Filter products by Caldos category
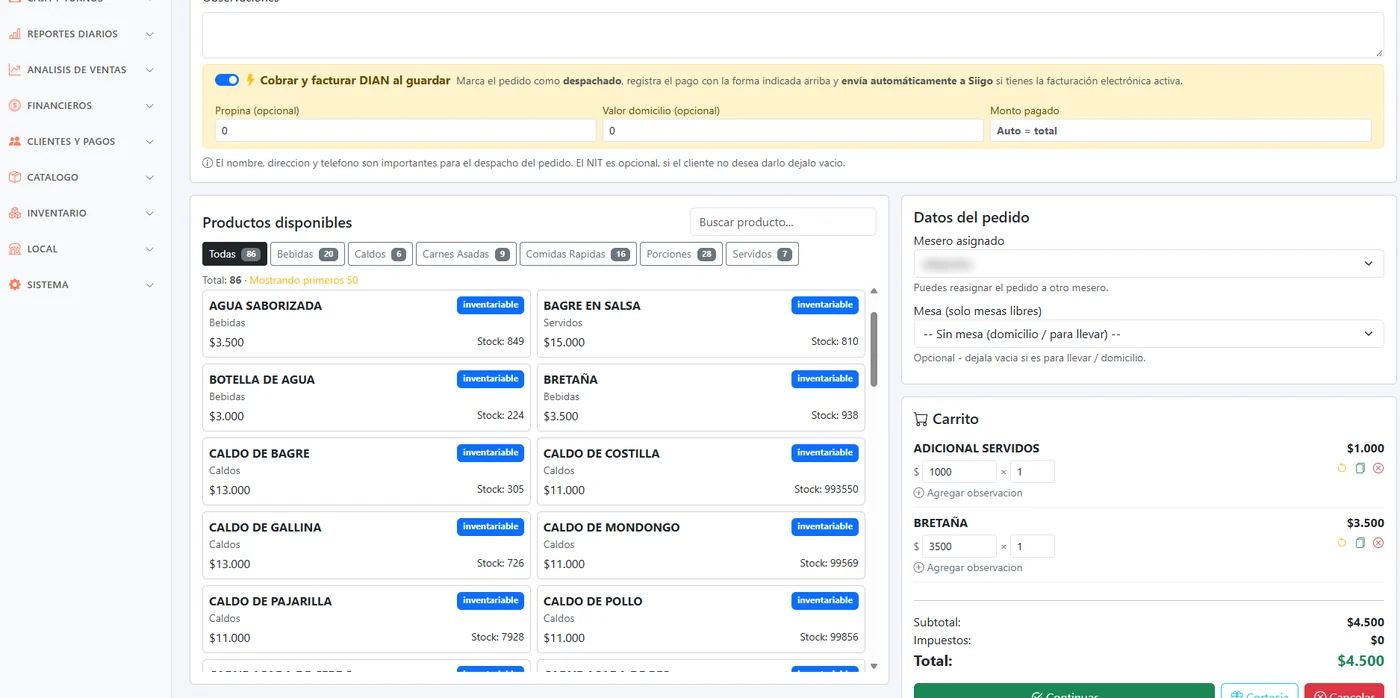This screenshot has width=1400, height=698. coord(380,254)
